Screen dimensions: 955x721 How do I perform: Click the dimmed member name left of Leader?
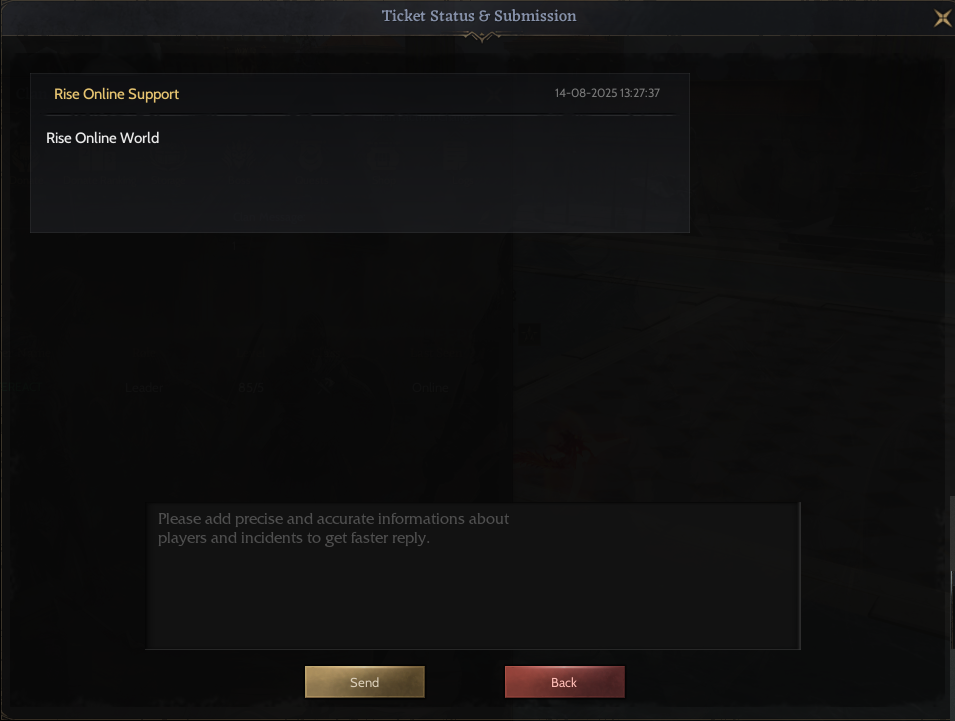(x=21, y=388)
